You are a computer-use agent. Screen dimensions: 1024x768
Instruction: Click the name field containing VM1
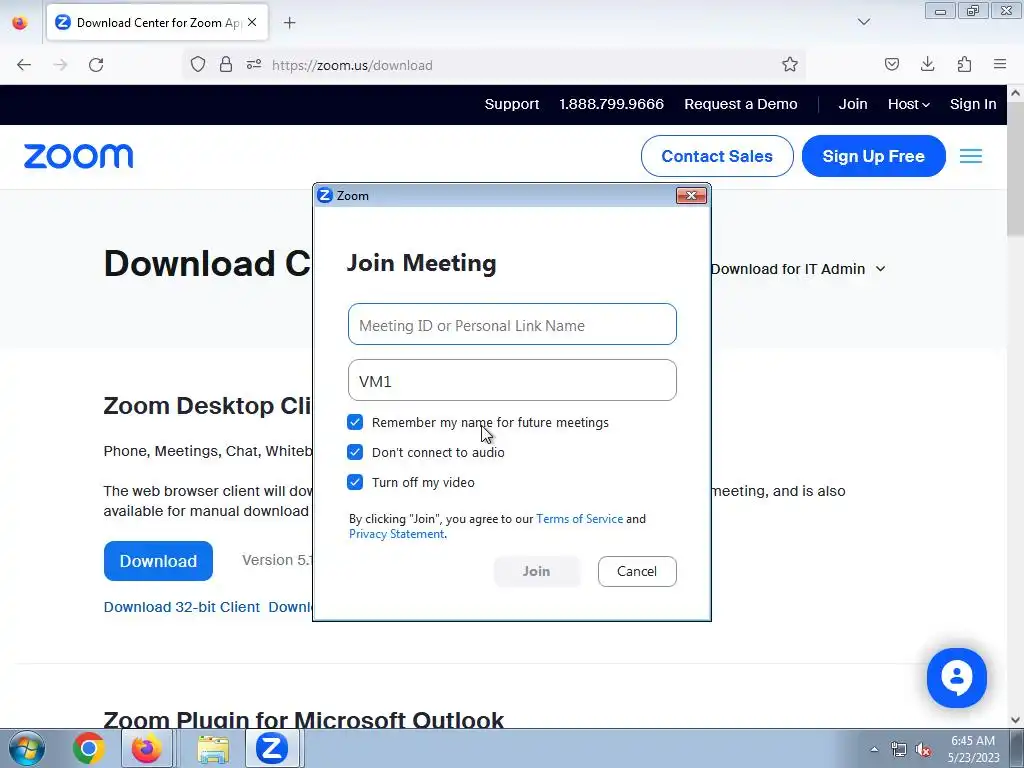[512, 380]
